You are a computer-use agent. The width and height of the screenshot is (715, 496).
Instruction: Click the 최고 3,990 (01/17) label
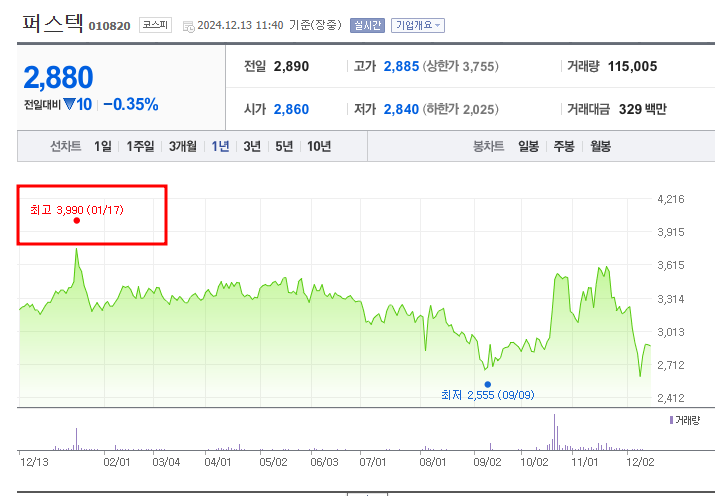click(77, 210)
